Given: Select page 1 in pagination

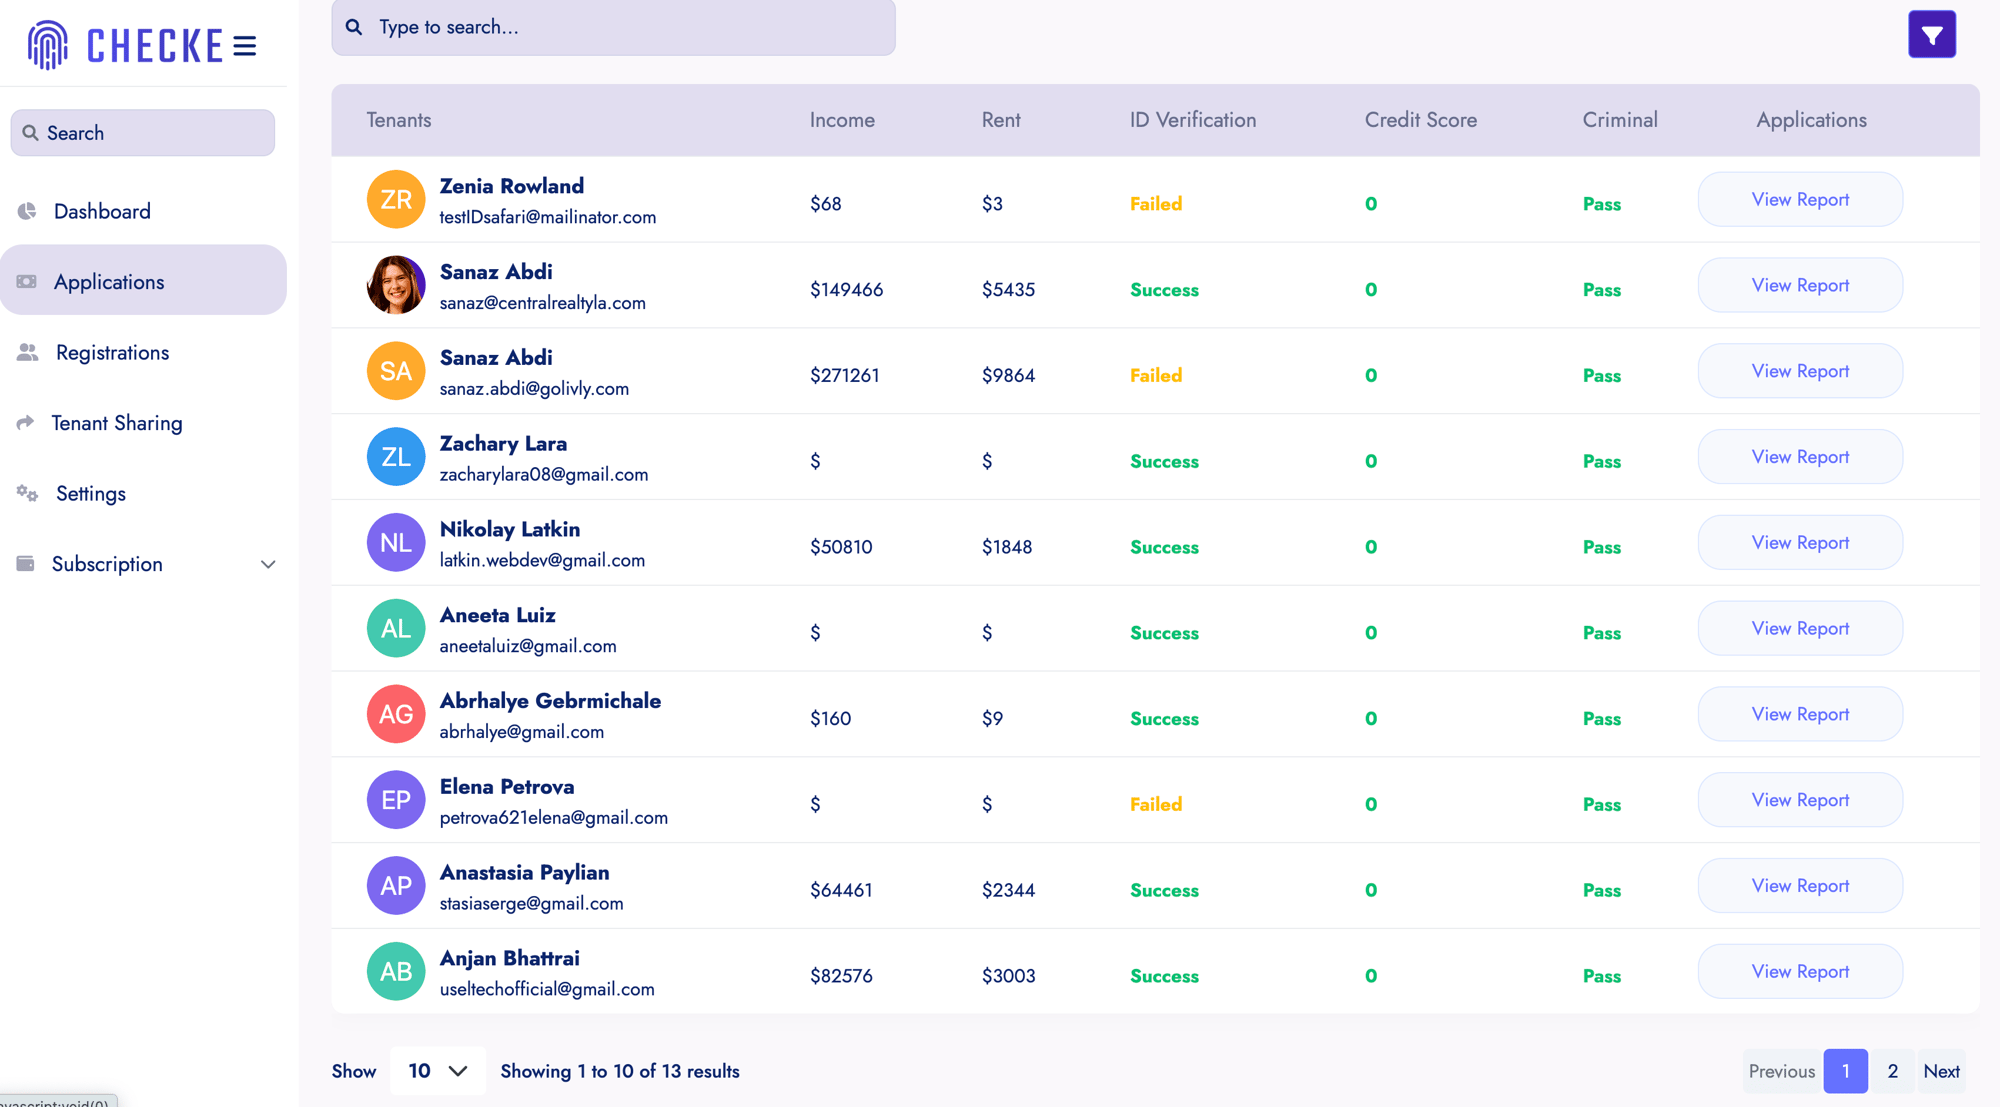Looking at the screenshot, I should coord(1846,1071).
